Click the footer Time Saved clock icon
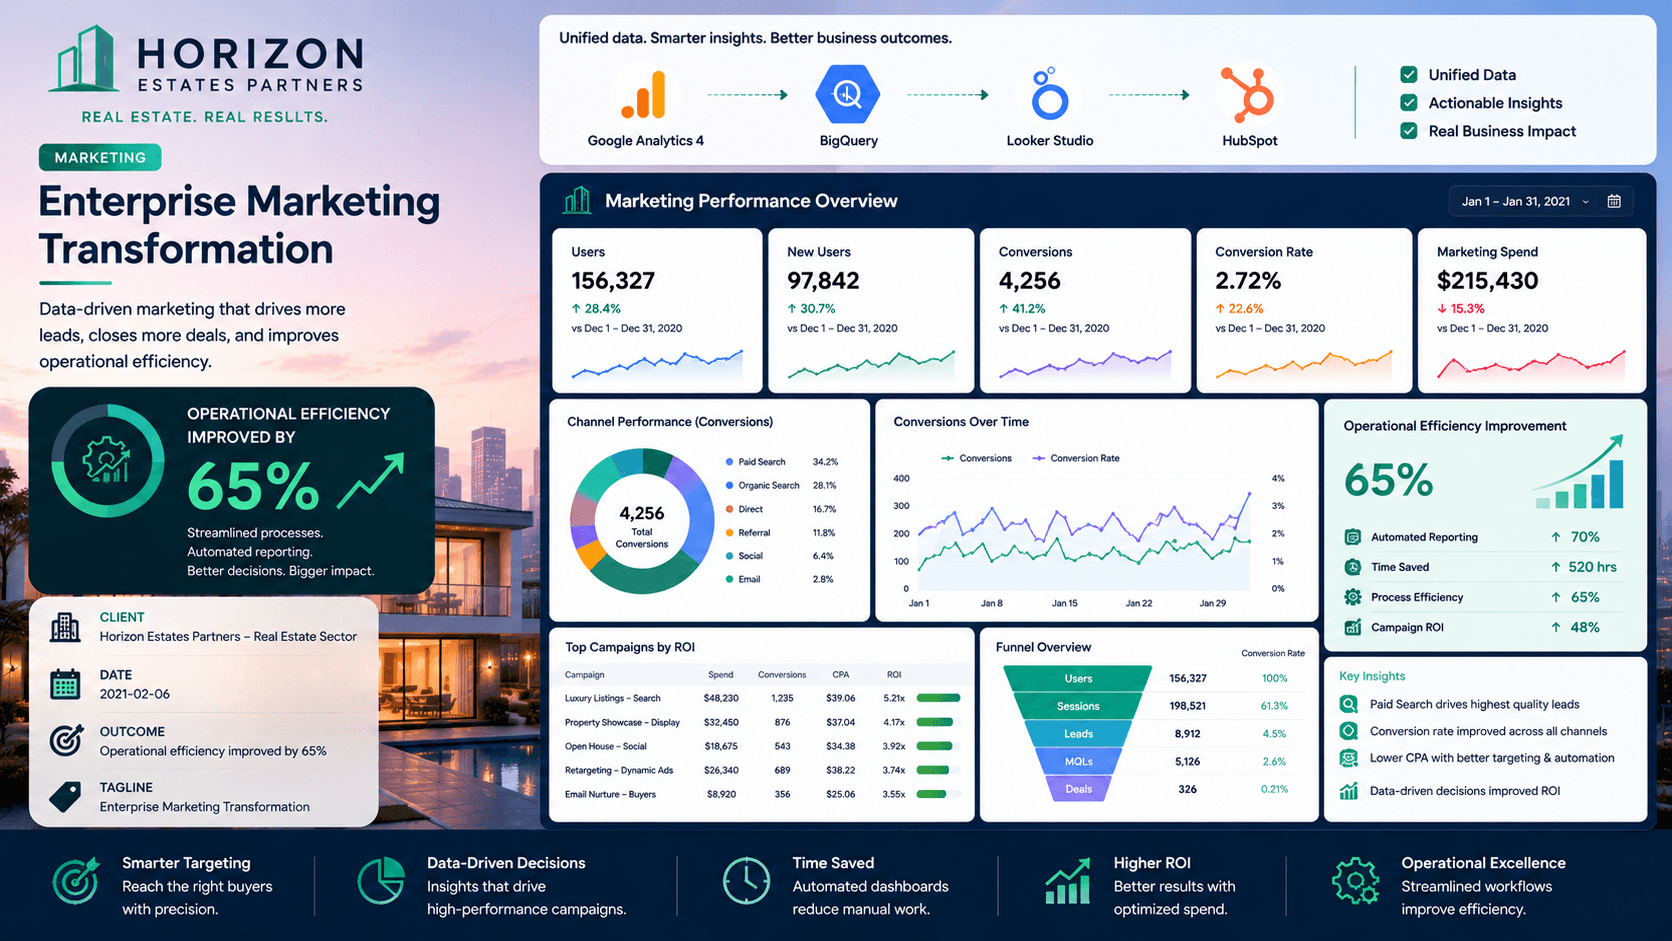Image resolution: width=1672 pixels, height=941 pixels. click(746, 881)
